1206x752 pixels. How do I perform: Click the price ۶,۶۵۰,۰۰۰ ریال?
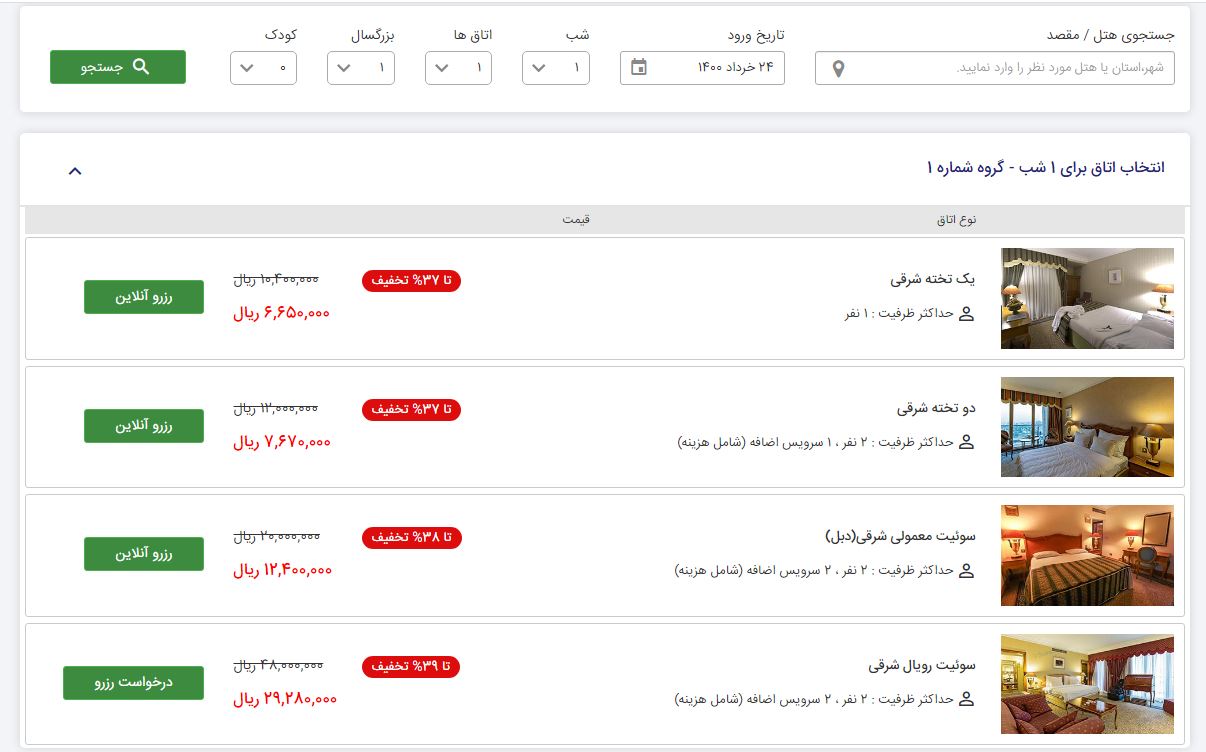tap(281, 313)
